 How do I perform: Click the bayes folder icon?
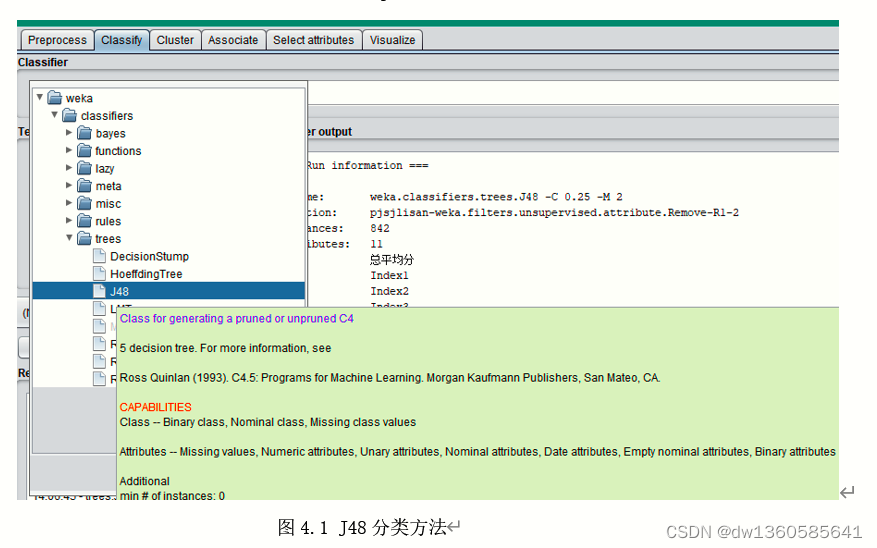pyautogui.click(x=84, y=133)
